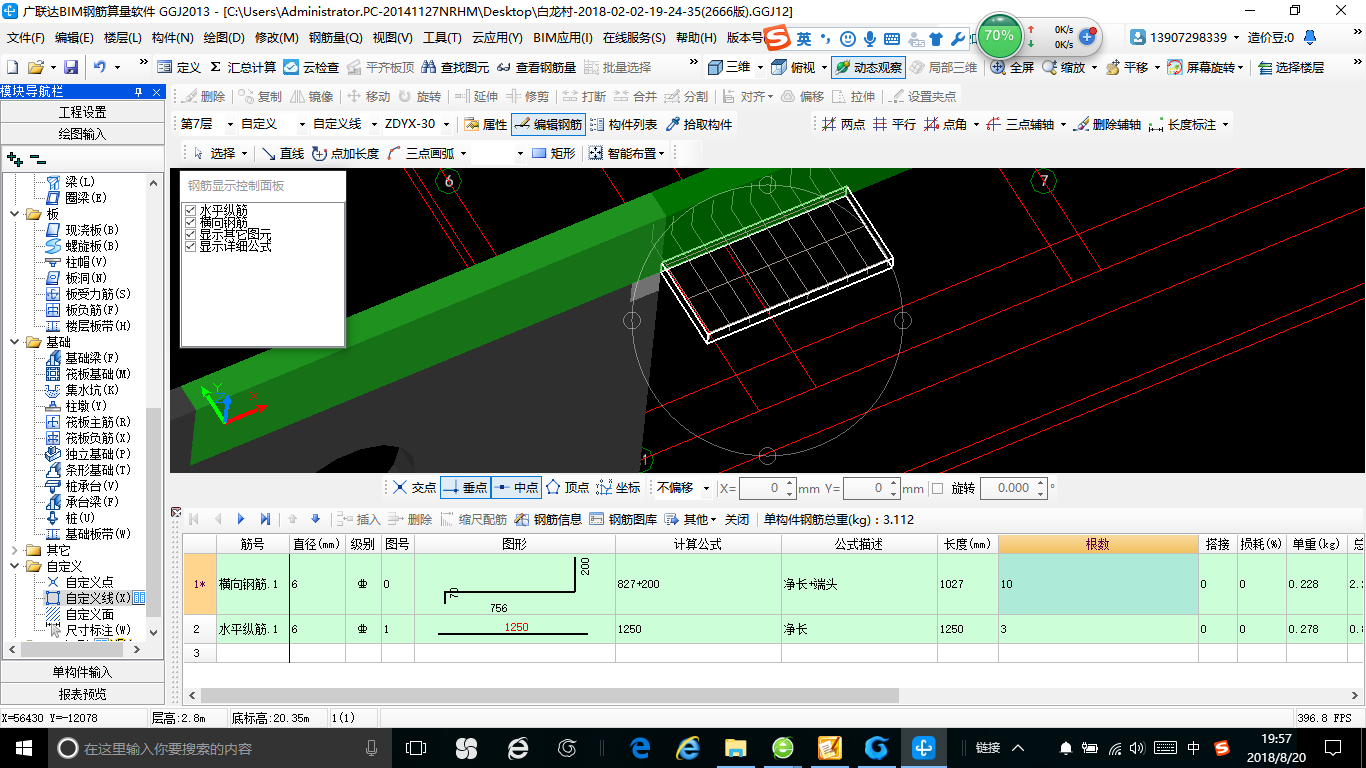Select the 矩形 rectangle drawing tool
Viewport: 1366px width, 768px height.
(x=553, y=153)
